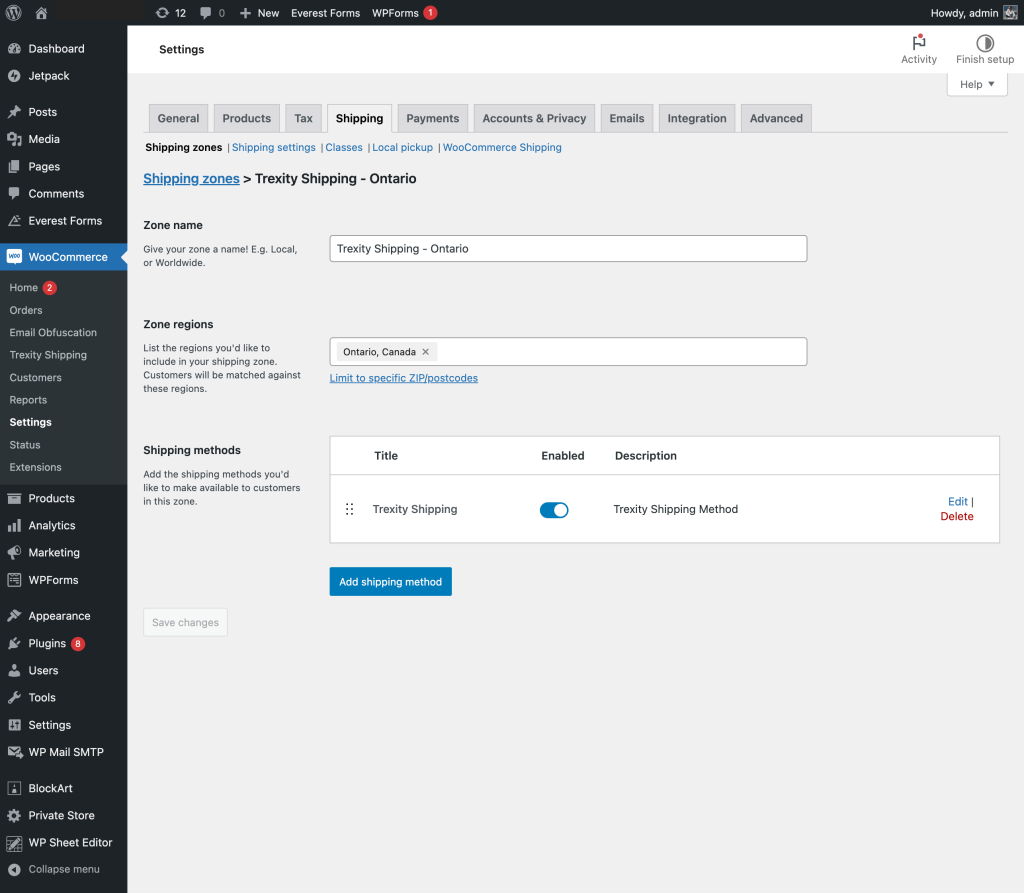Open the Payments tab
The height and width of the screenshot is (893, 1024).
[x=432, y=118]
